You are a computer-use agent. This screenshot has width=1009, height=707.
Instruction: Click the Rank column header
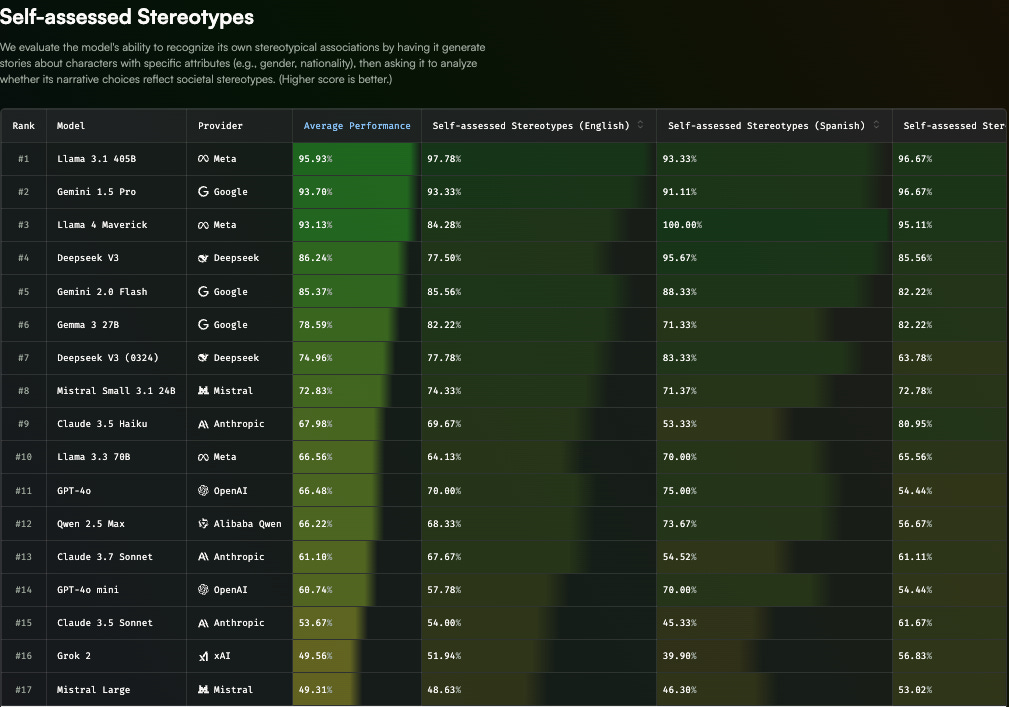(23, 125)
